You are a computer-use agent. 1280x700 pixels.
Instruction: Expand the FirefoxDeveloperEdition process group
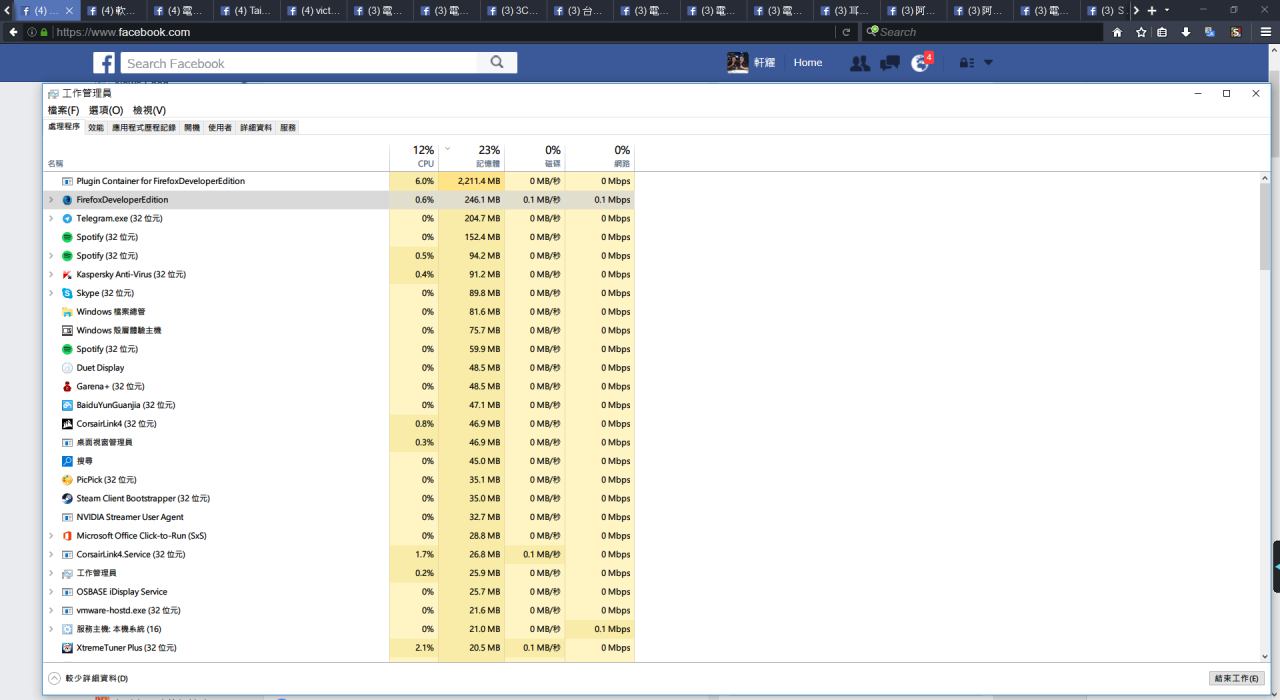coord(51,200)
